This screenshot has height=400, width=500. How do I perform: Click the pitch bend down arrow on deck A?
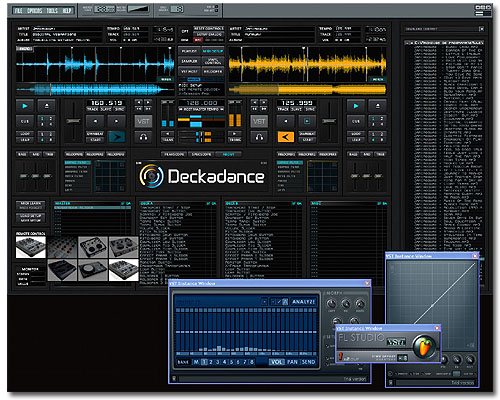coord(95,122)
